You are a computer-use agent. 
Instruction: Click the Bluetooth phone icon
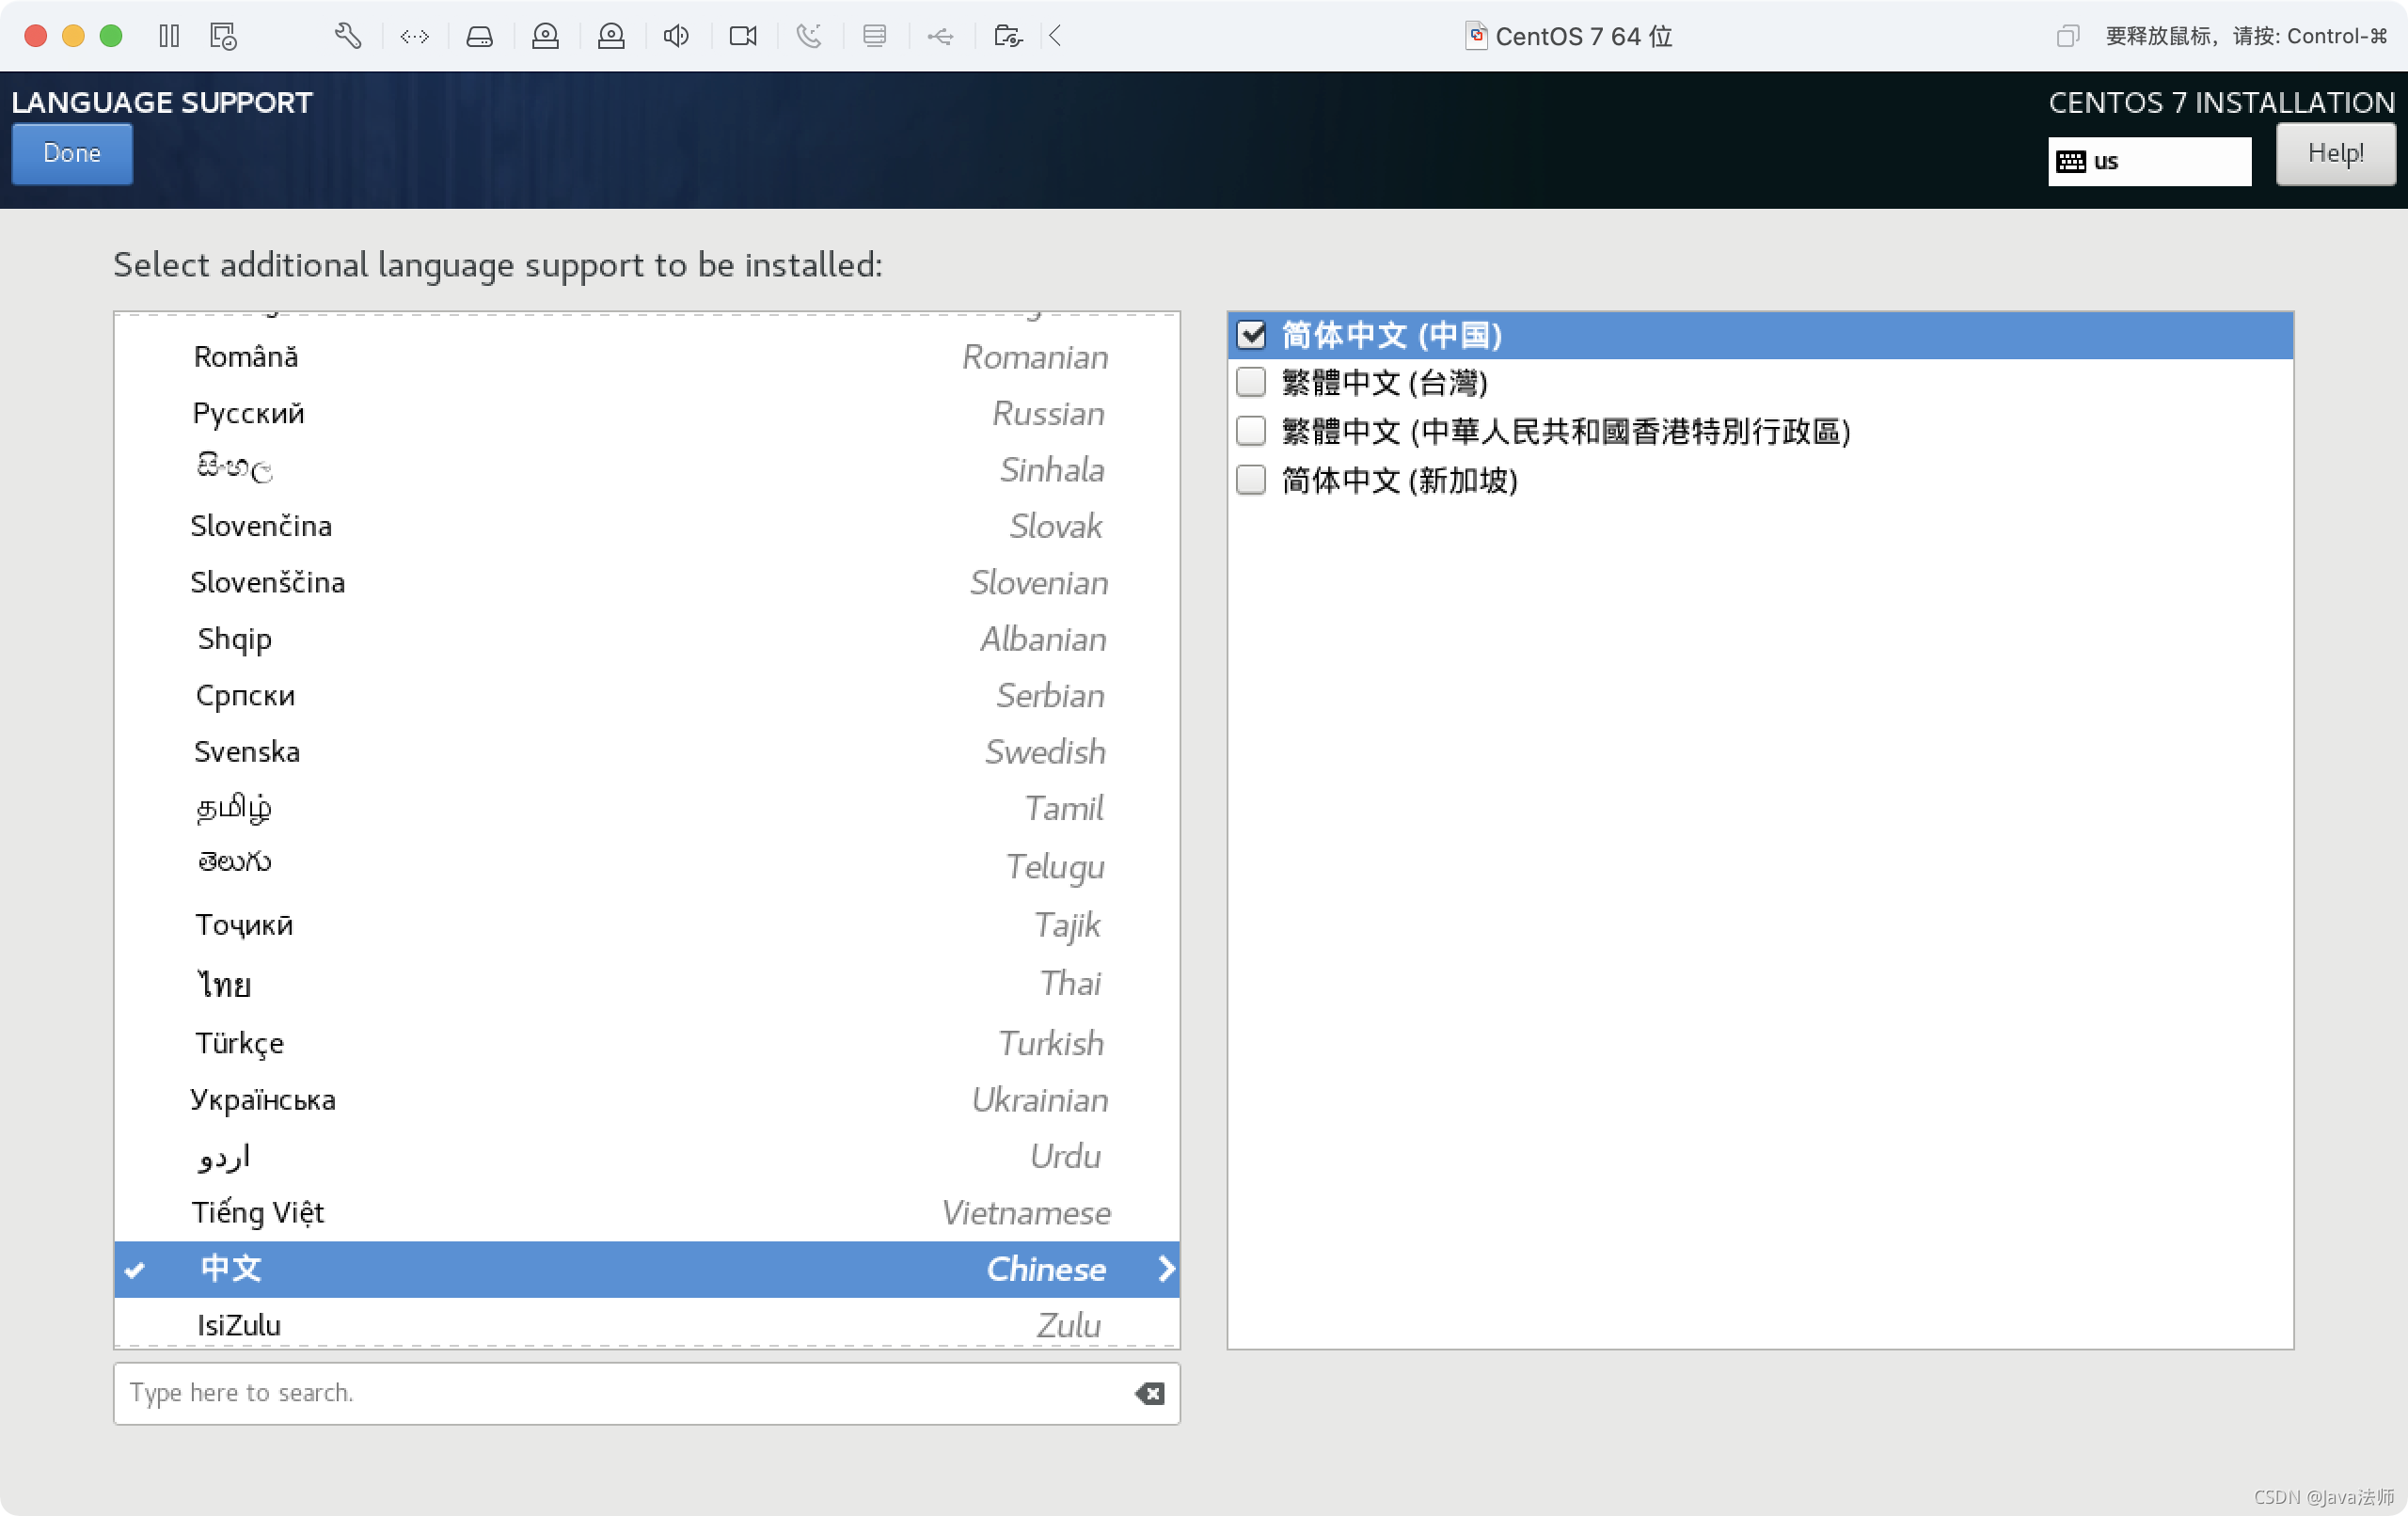[809, 37]
